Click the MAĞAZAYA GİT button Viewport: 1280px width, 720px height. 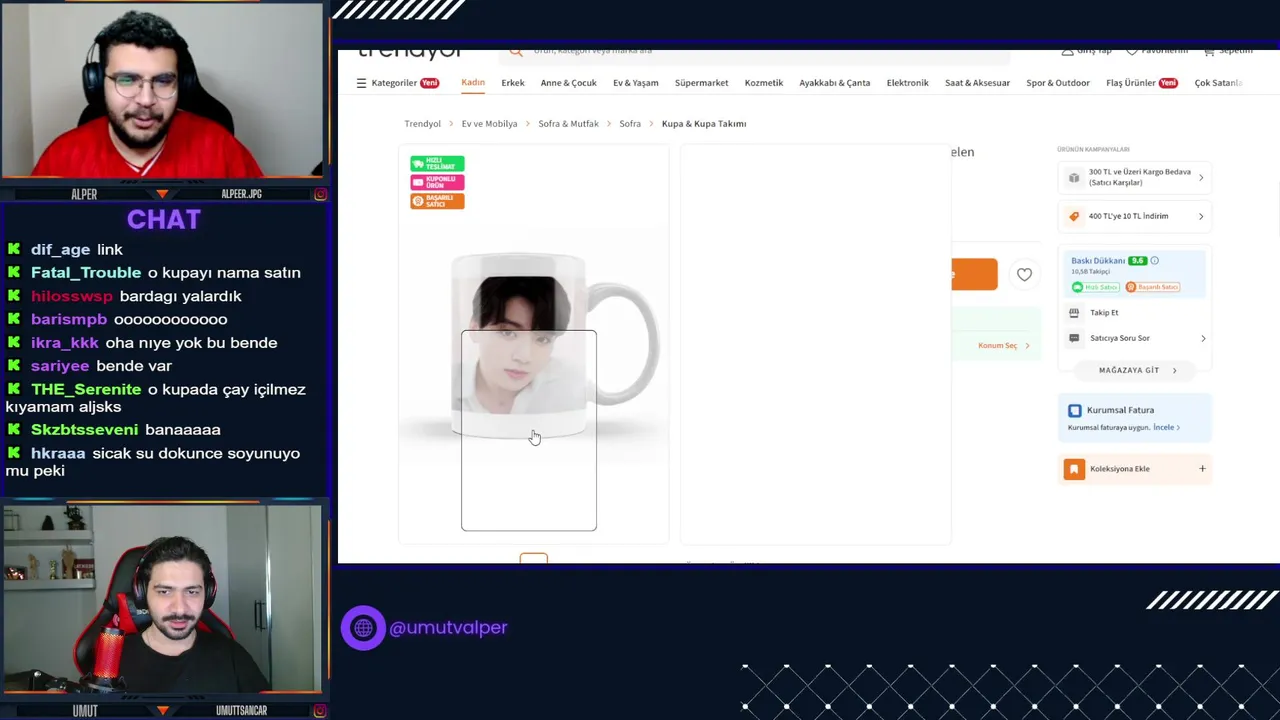[1135, 370]
